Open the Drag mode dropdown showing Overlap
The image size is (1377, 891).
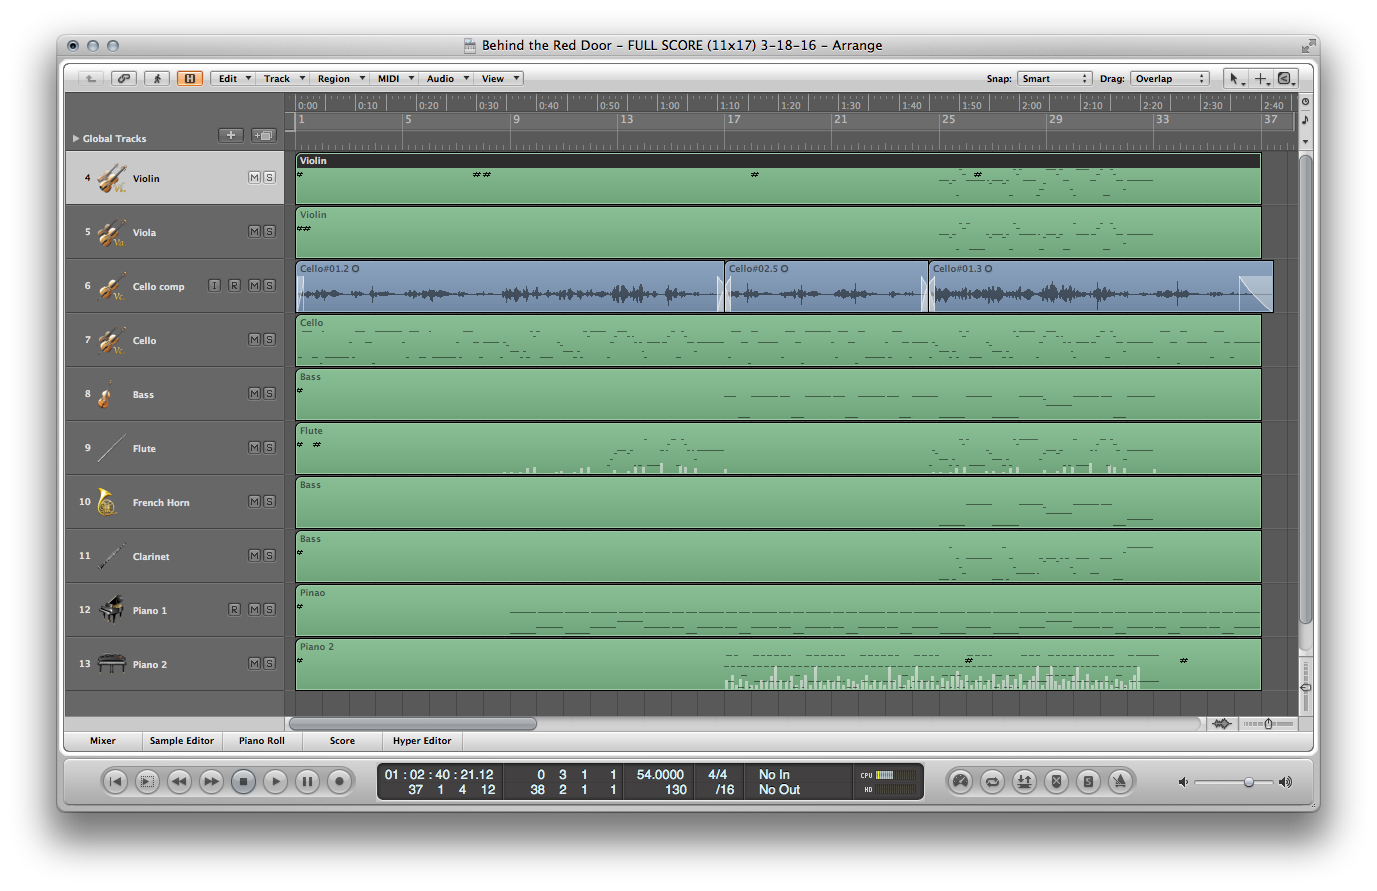click(1170, 78)
